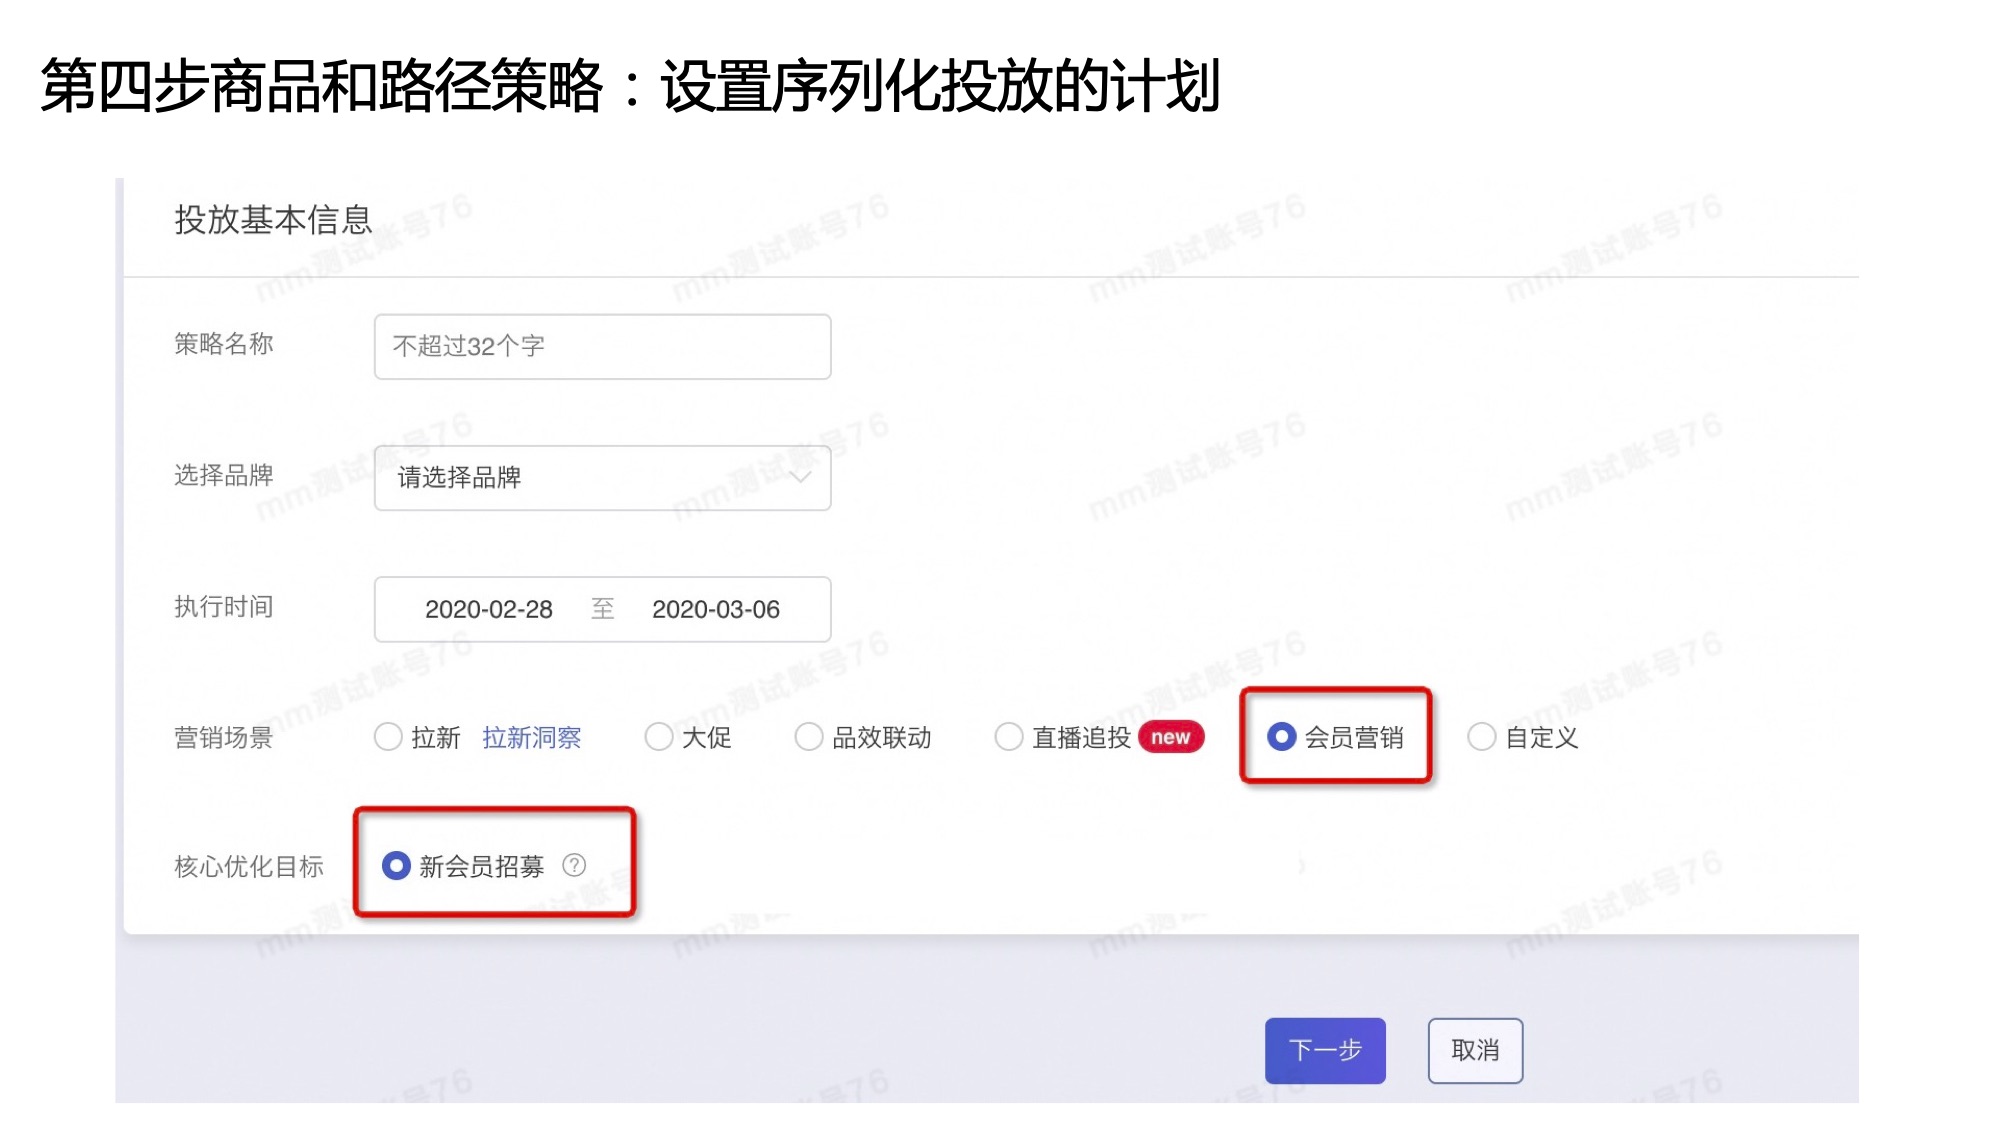Choose the 自定义 scenario radio
2000x1125 pixels.
coord(1481,737)
